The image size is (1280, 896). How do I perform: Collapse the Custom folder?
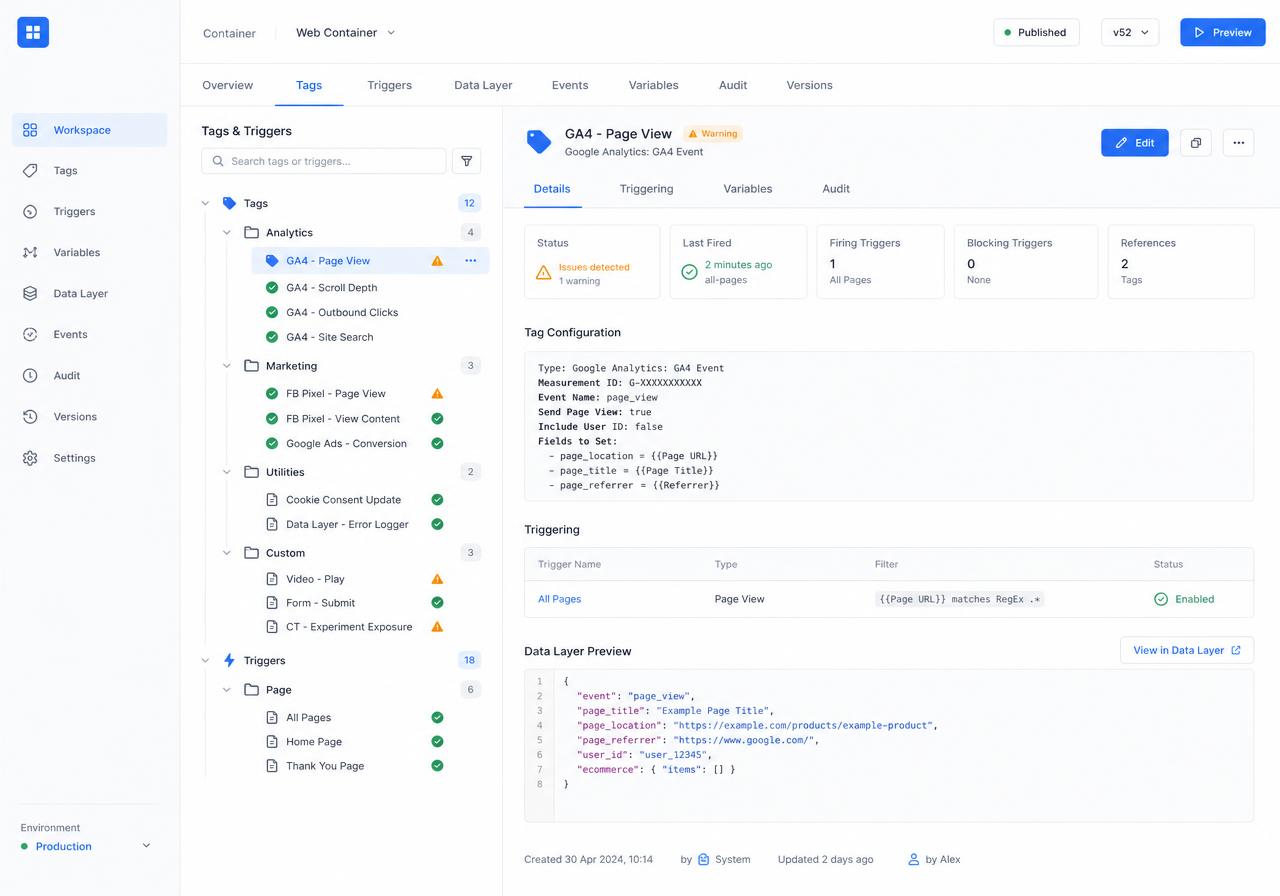[x=227, y=553]
